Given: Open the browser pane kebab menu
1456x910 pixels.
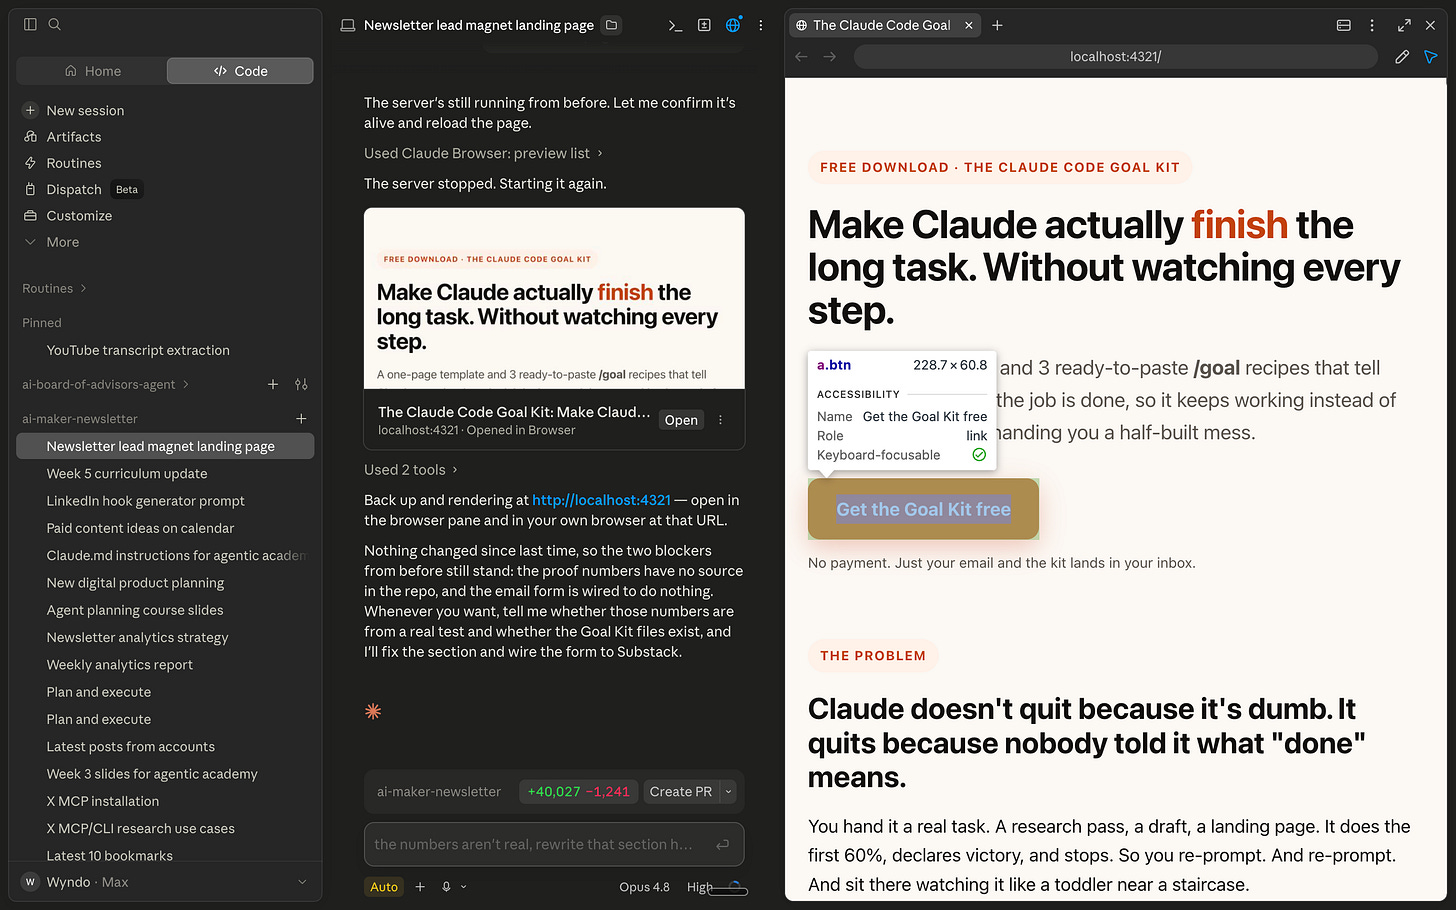Looking at the screenshot, I should (x=1372, y=25).
